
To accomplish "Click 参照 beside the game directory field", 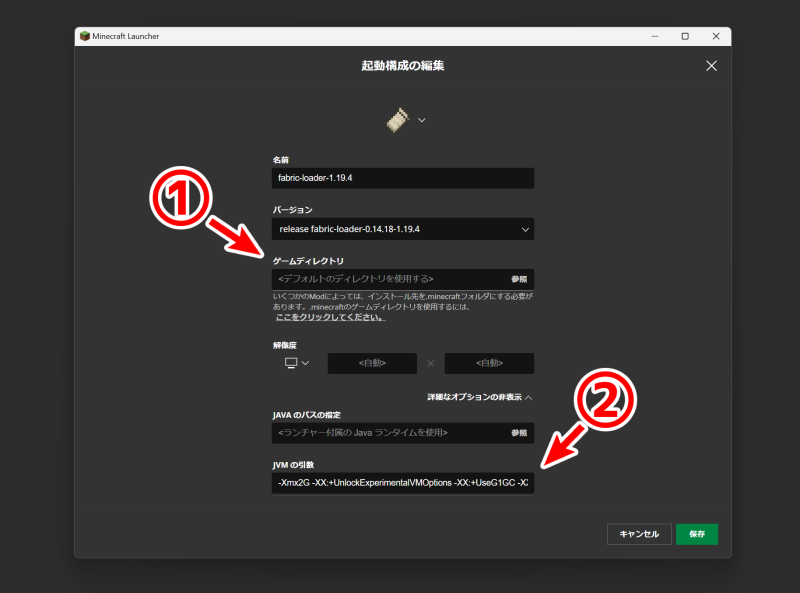I will 519,279.
